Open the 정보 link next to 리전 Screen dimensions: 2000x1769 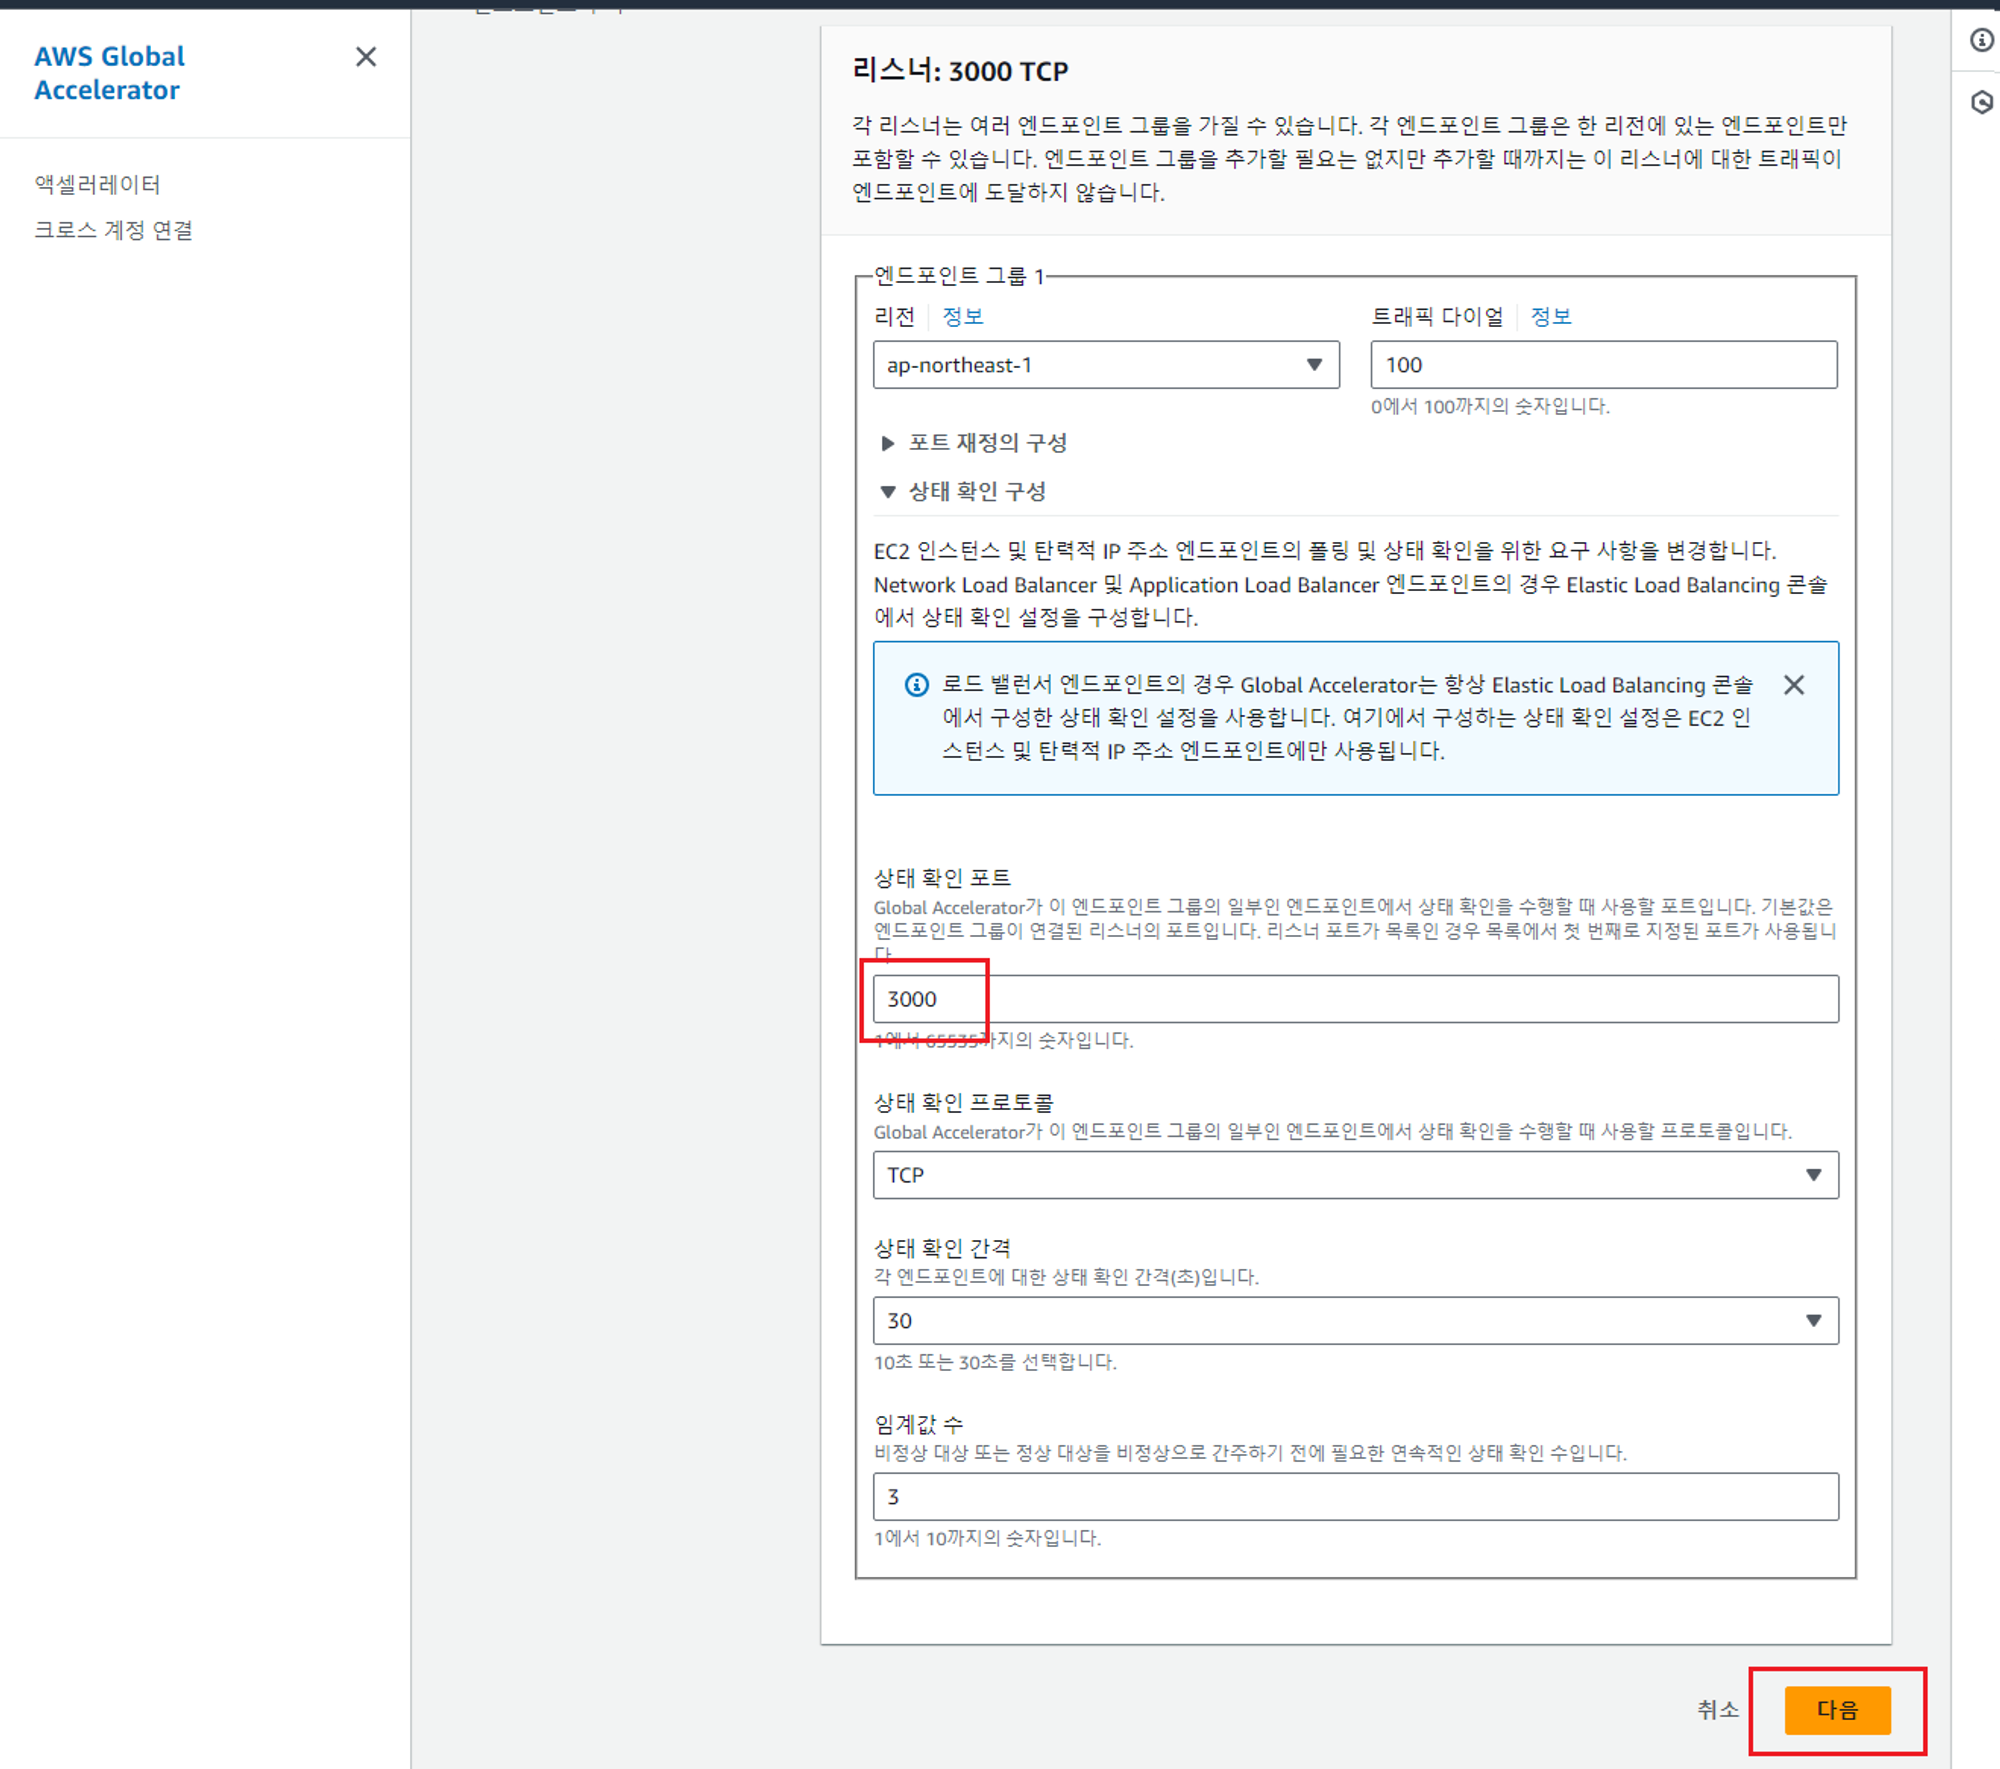[962, 317]
